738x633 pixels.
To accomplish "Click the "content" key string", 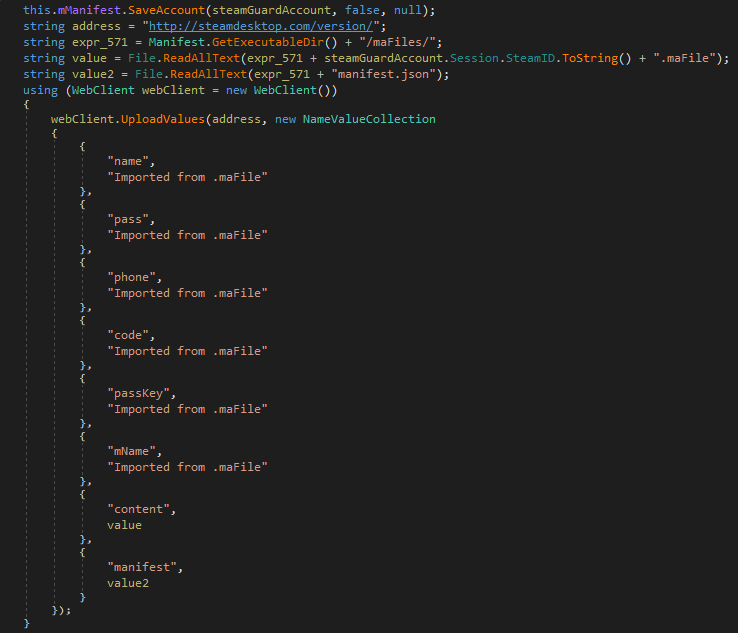I will pos(138,509).
